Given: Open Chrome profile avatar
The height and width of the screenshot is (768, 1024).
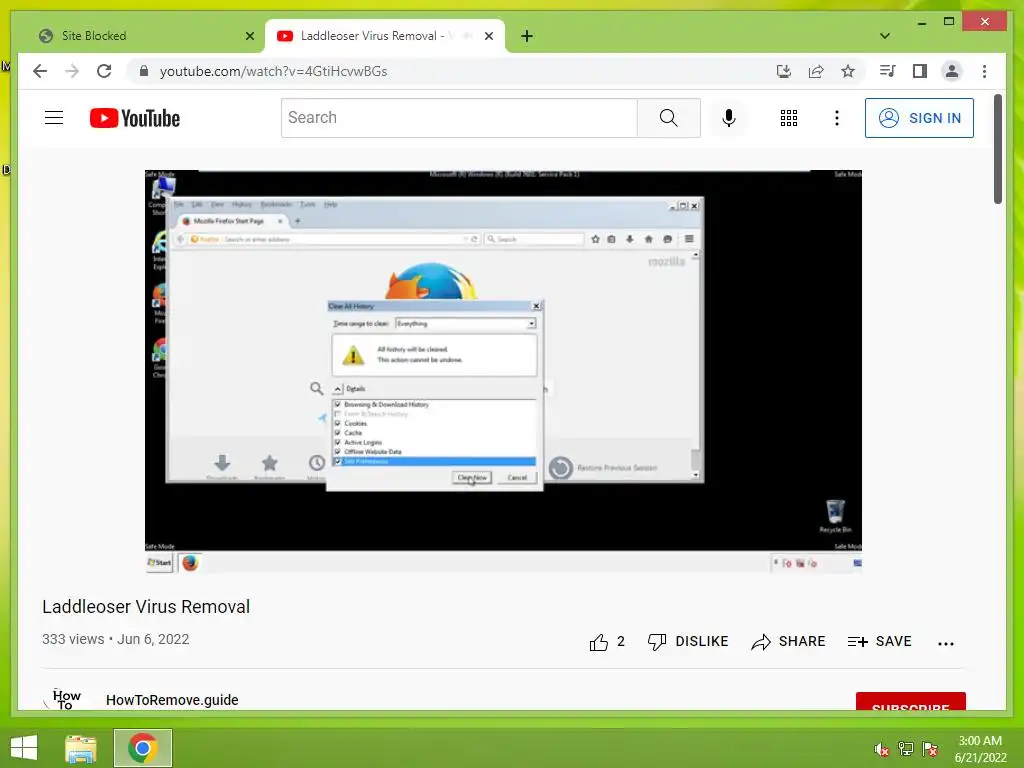Looking at the screenshot, I should [x=952, y=71].
